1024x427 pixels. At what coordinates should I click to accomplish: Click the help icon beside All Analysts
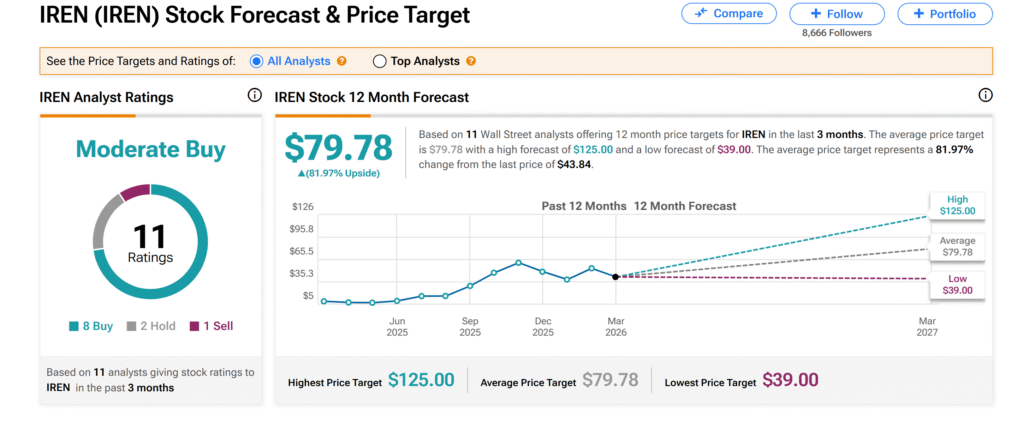coord(342,61)
